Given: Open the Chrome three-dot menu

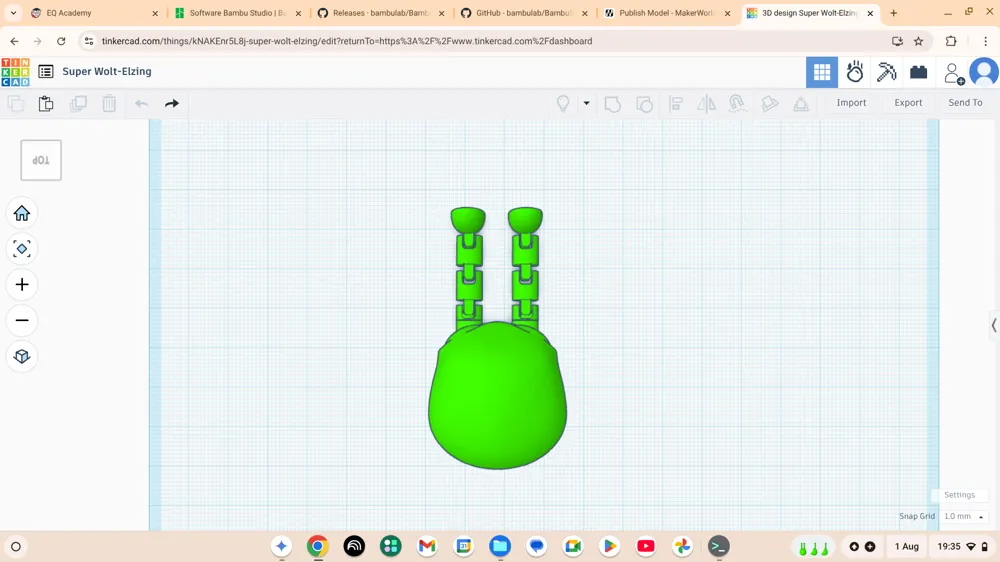Looking at the screenshot, I should pyautogui.click(x=985, y=41).
